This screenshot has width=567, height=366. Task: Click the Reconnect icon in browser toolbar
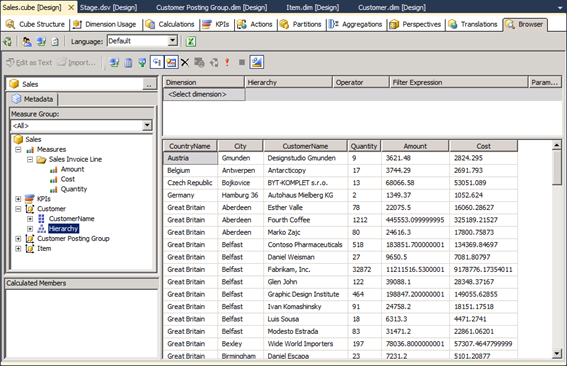[41, 42]
